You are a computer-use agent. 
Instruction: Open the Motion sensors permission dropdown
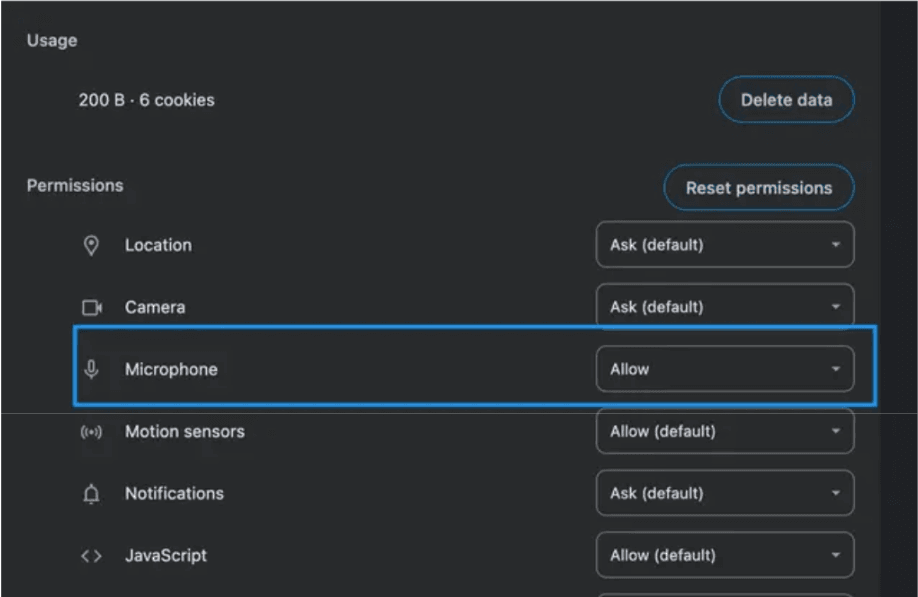click(x=724, y=432)
